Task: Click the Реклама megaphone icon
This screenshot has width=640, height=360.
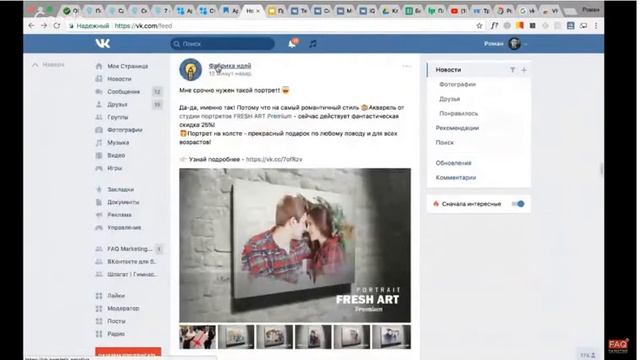Action: [x=99, y=215]
